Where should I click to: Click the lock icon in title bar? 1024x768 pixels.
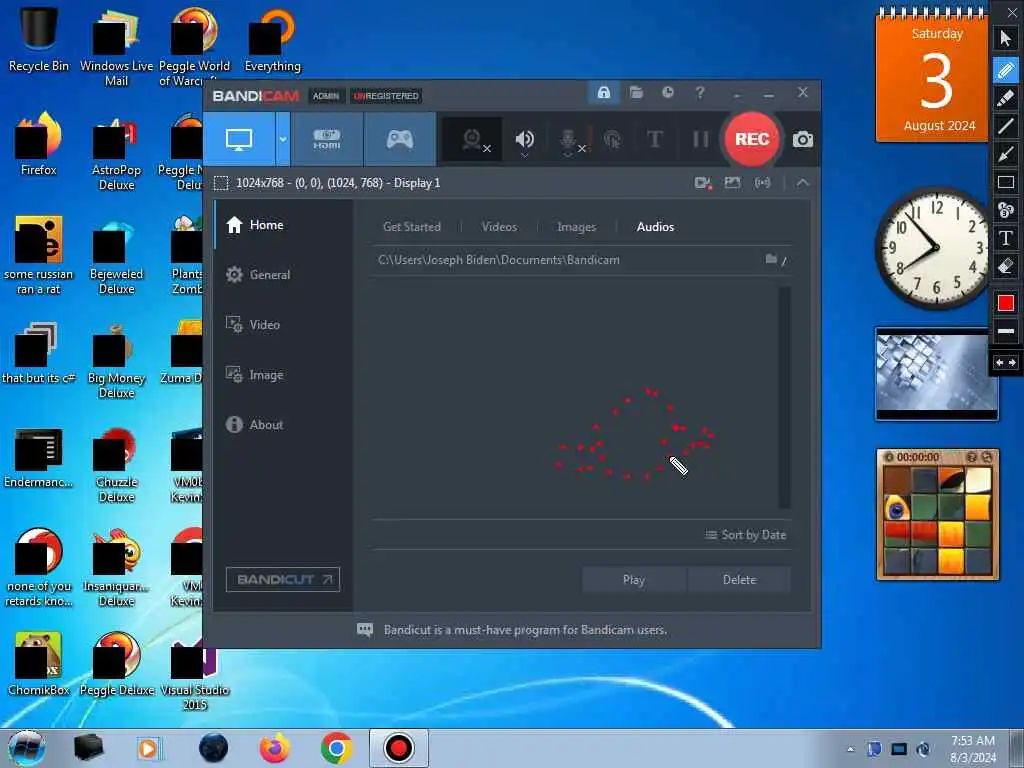coord(604,92)
